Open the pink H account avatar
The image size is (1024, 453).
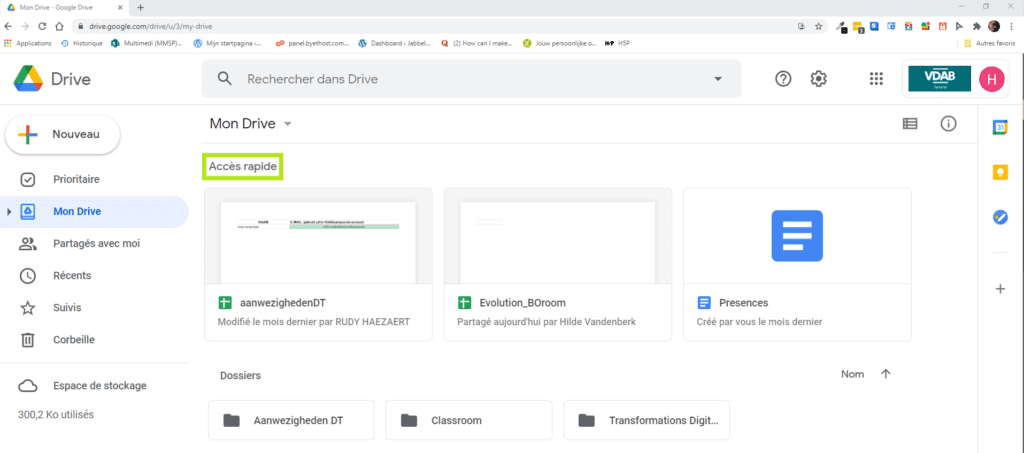992,79
